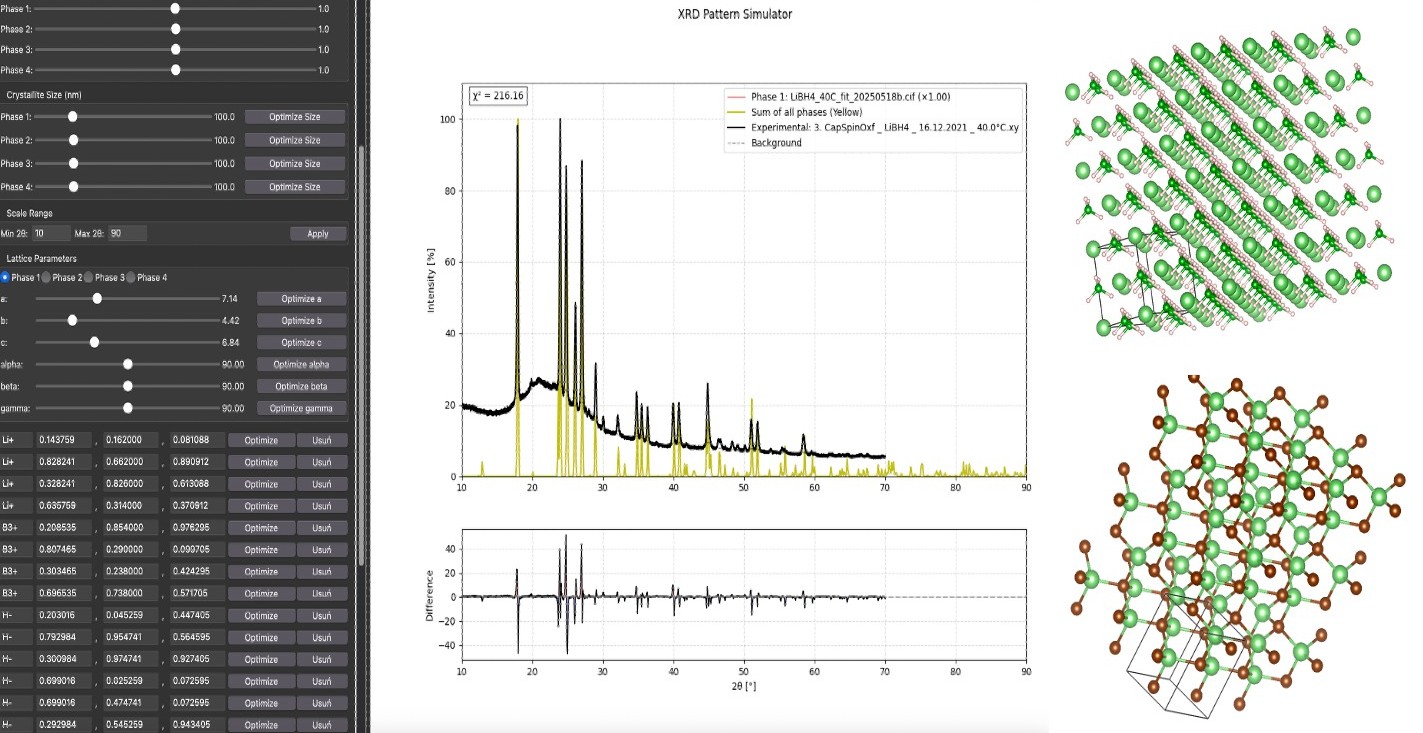Image resolution: width=1423 pixels, height=733 pixels.
Task: Click the Phase 3 slider valued 1.0
Action: click(x=175, y=49)
